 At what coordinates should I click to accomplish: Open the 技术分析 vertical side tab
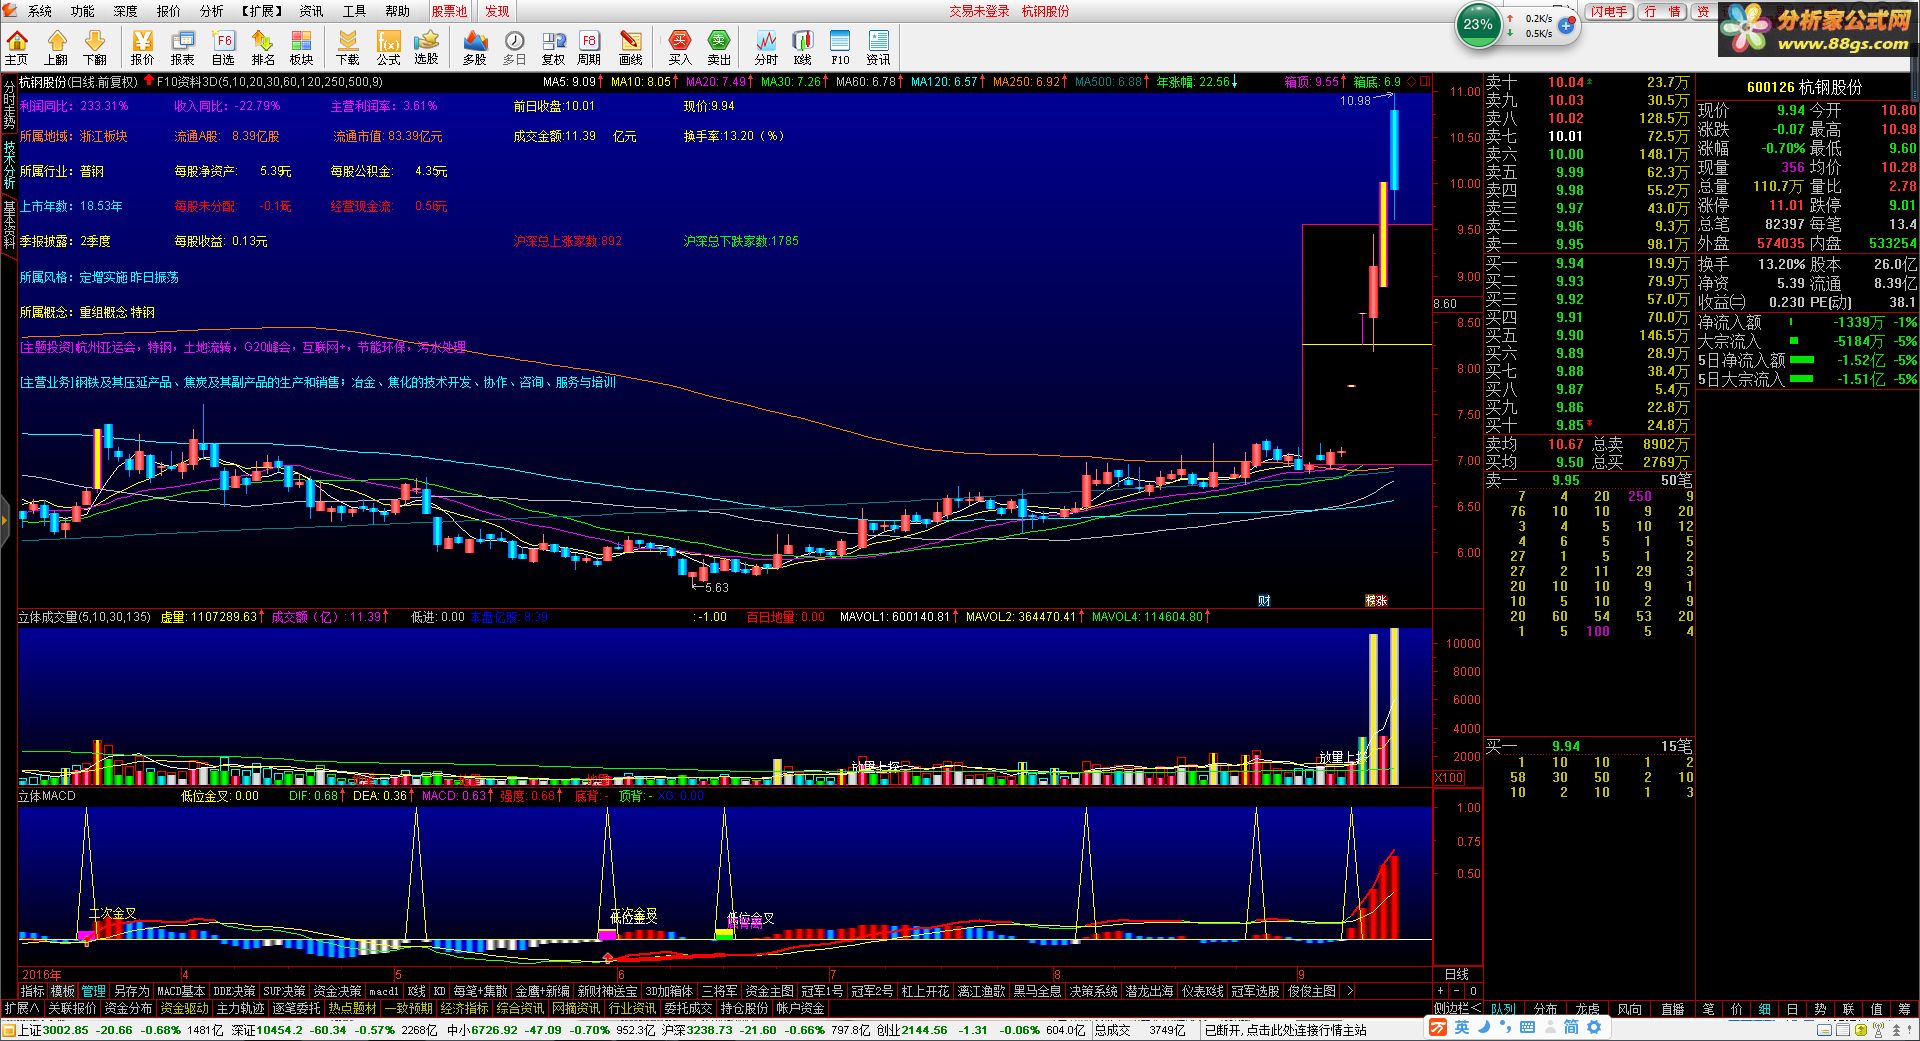click(9, 164)
